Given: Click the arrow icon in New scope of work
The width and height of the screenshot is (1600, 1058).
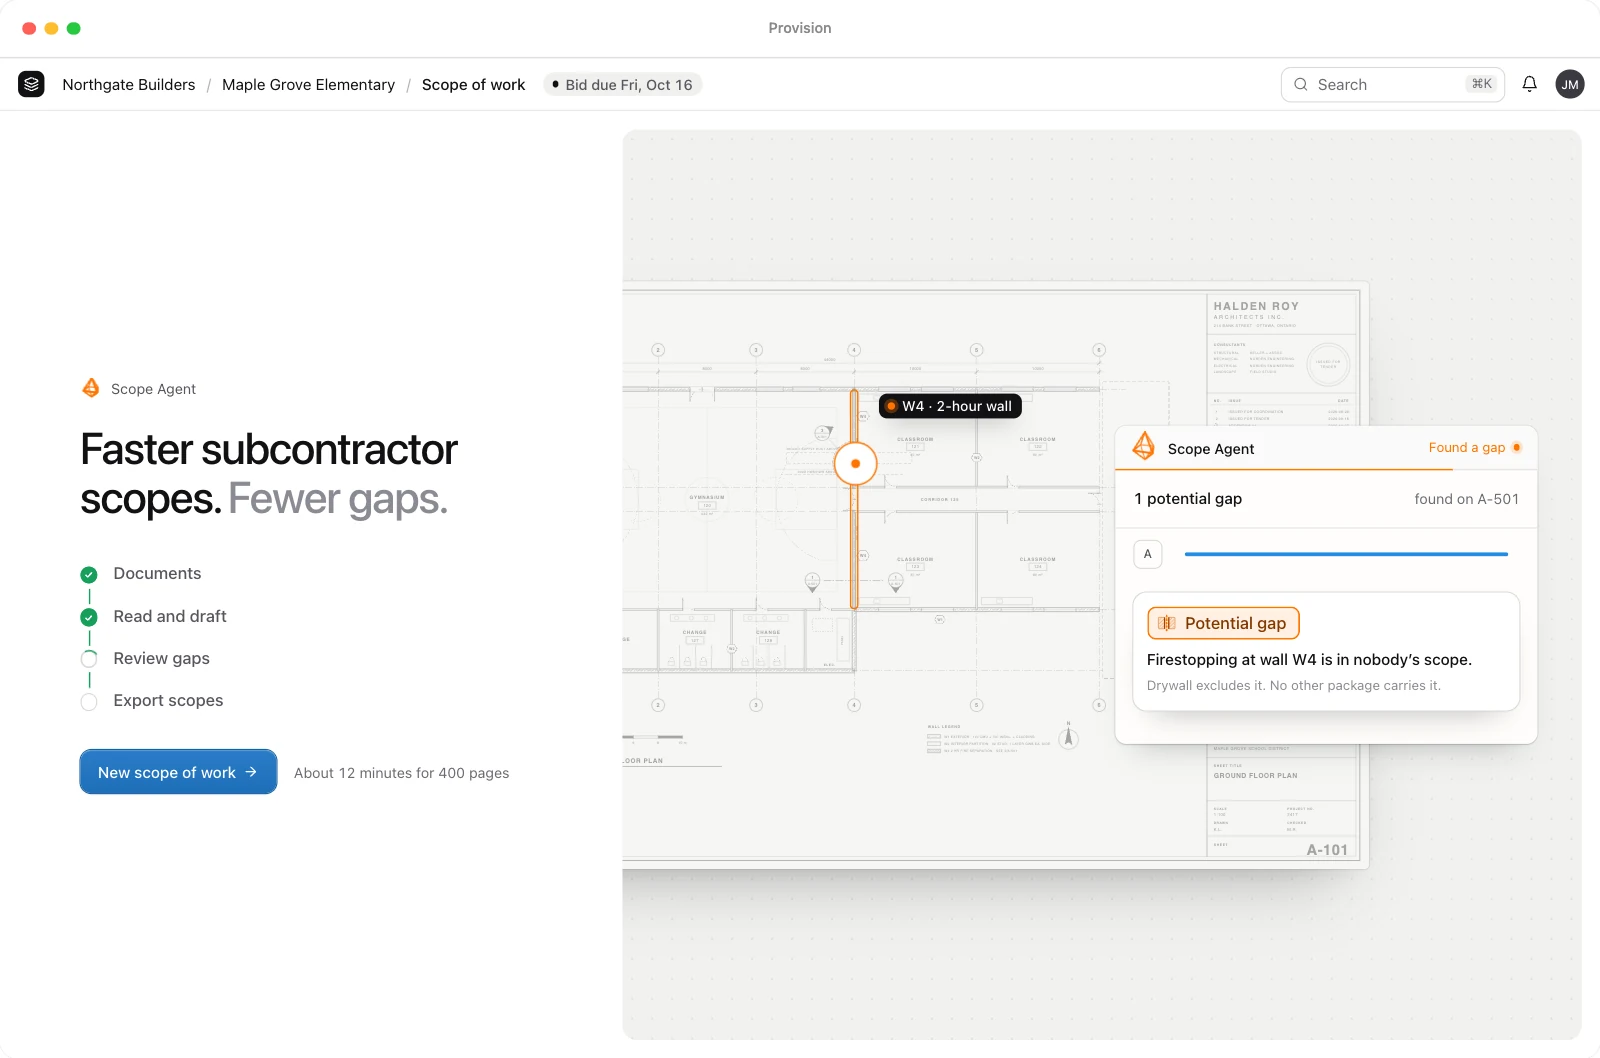Looking at the screenshot, I should (251, 772).
